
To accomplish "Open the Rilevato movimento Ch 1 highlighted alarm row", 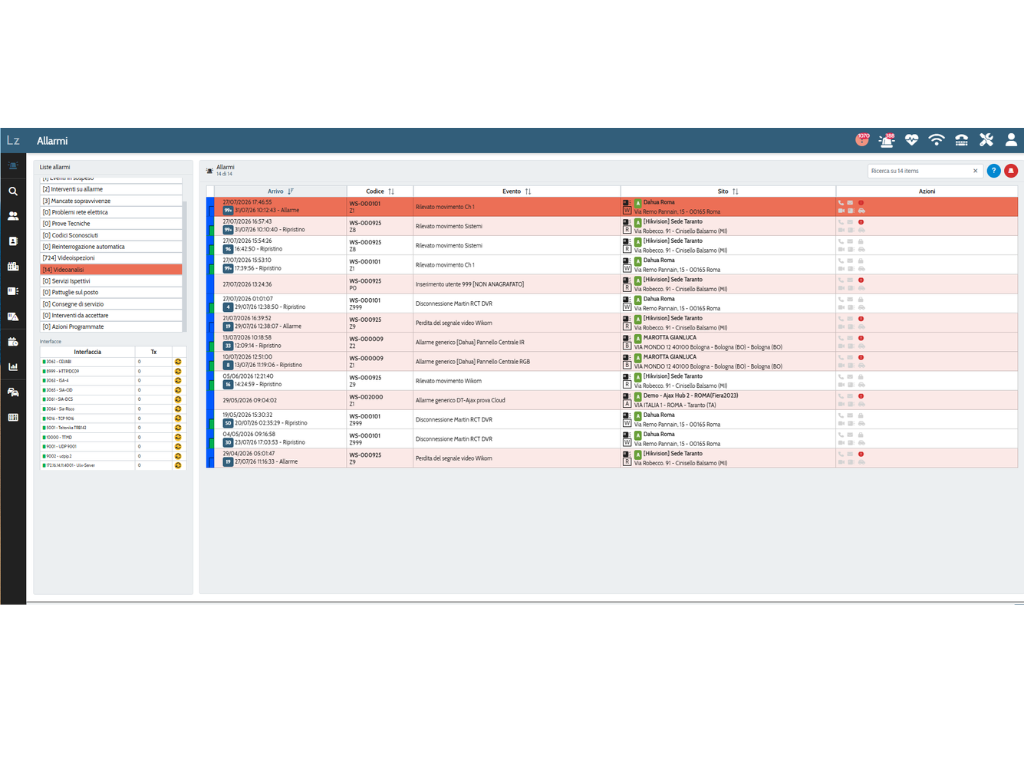I will point(612,207).
